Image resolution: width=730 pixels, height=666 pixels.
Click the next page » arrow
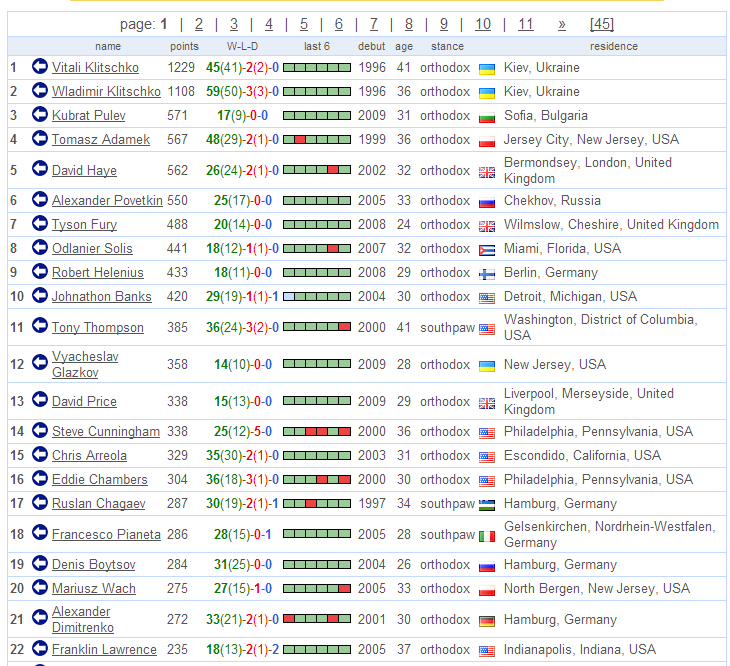tap(562, 24)
